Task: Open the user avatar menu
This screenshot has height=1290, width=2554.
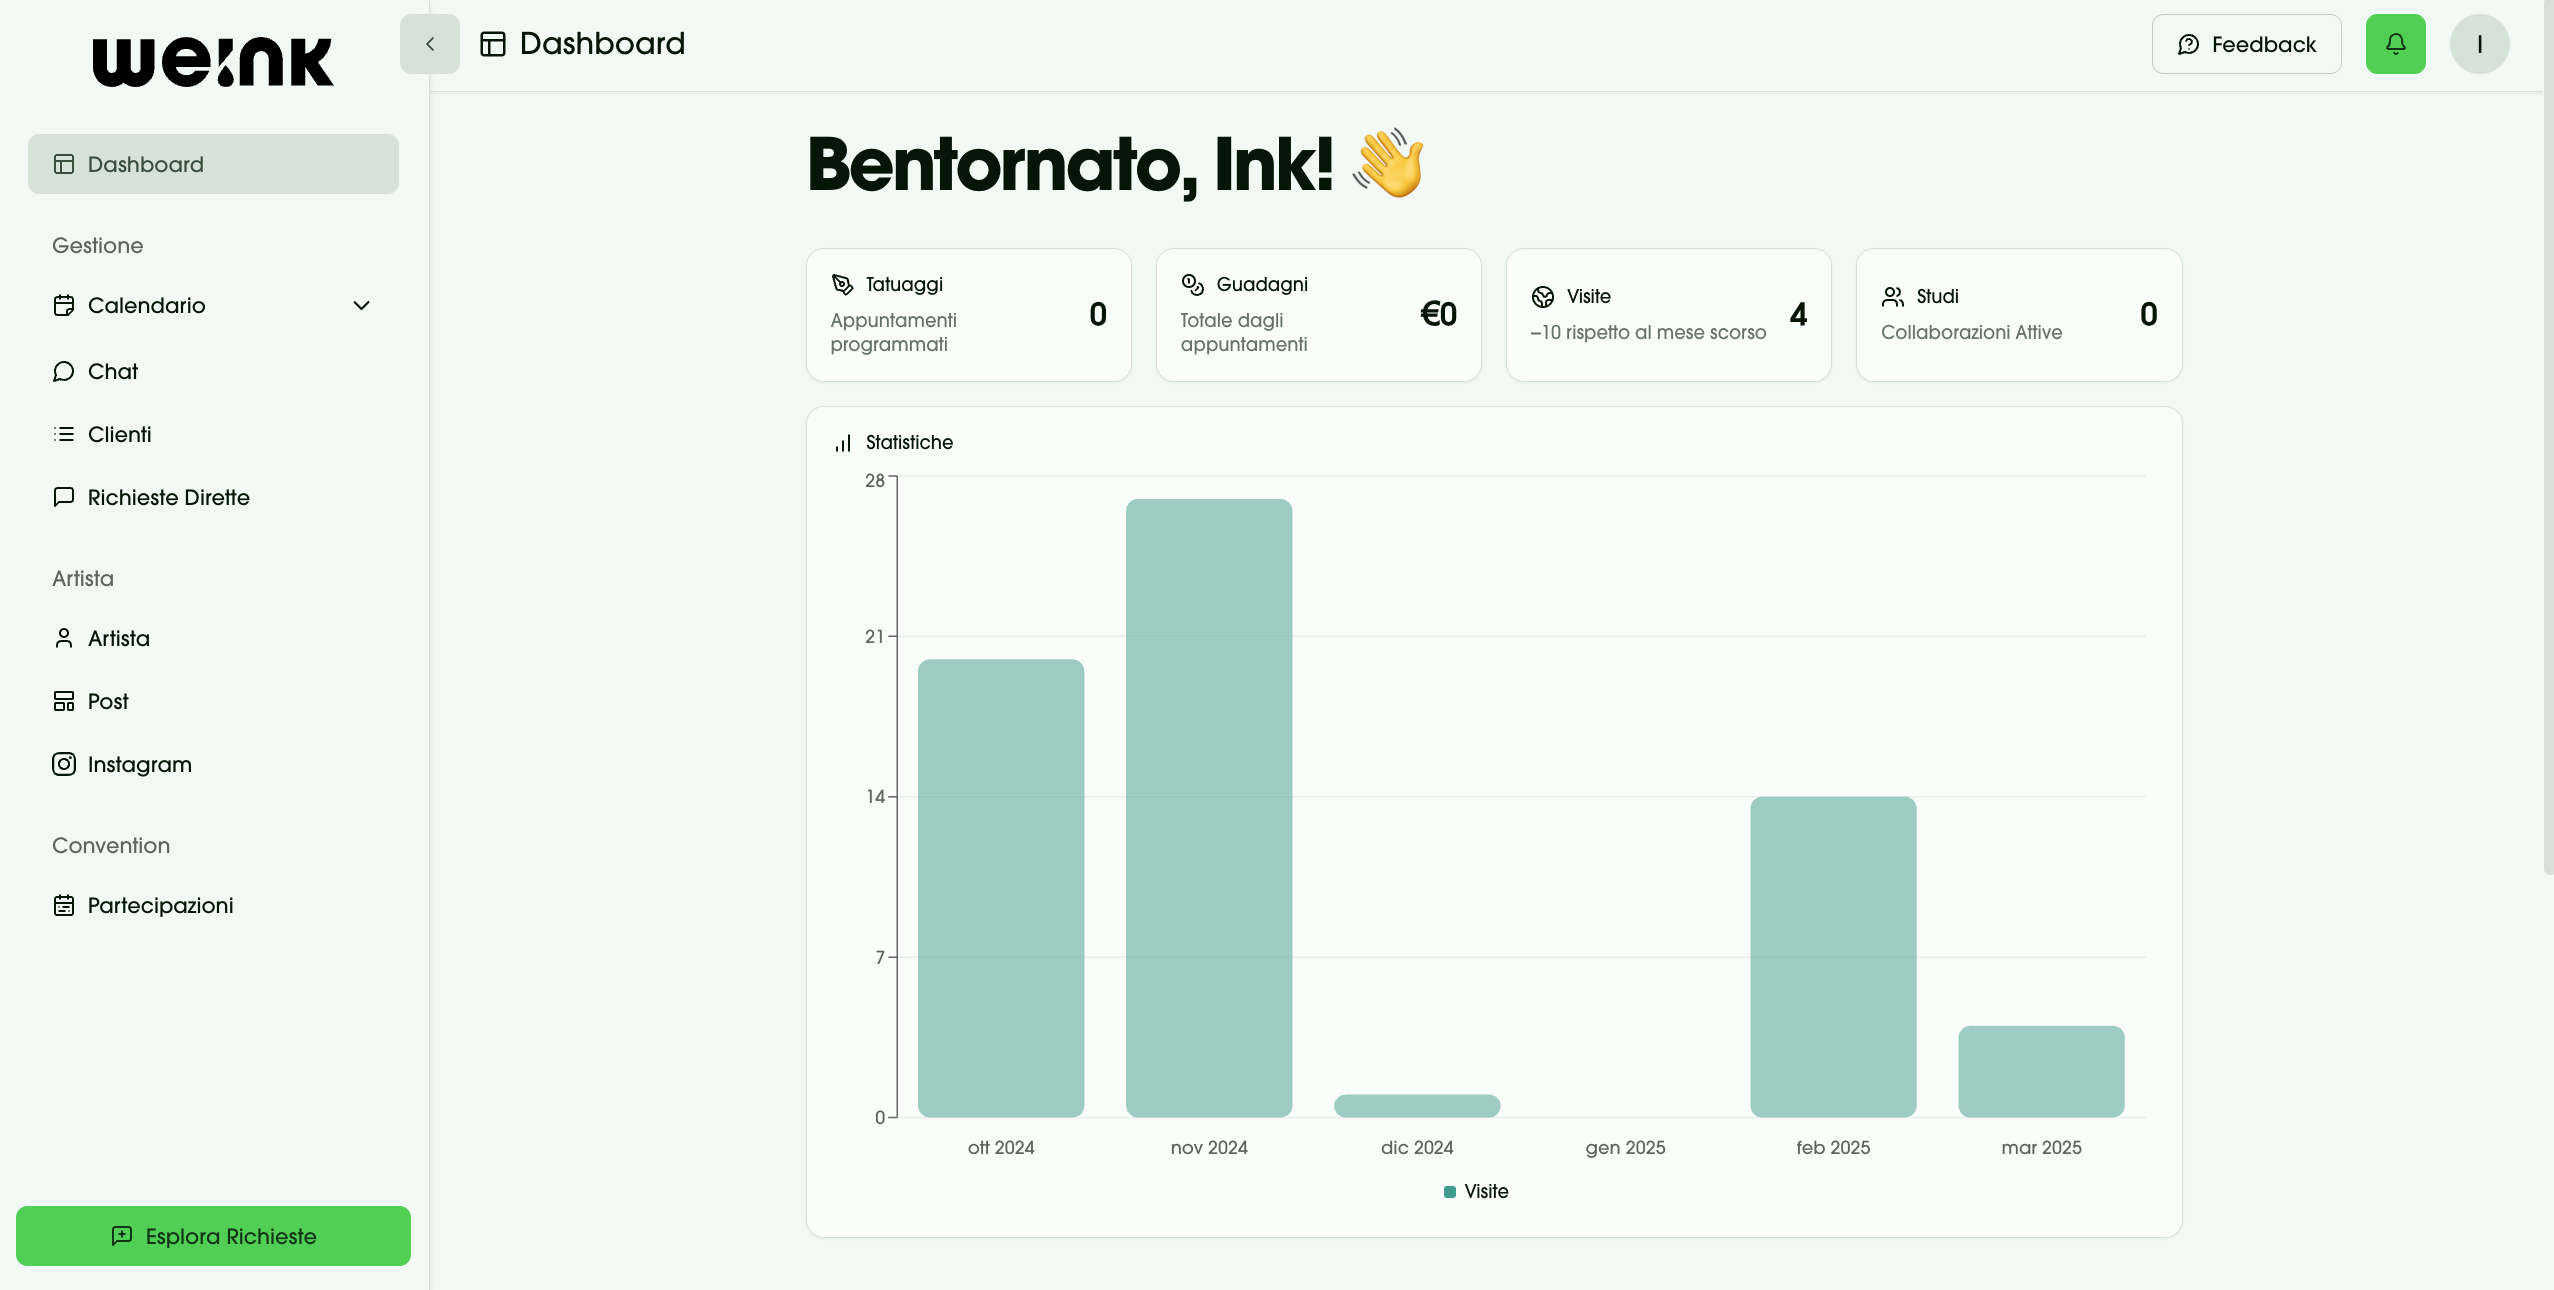Action: click(2479, 44)
